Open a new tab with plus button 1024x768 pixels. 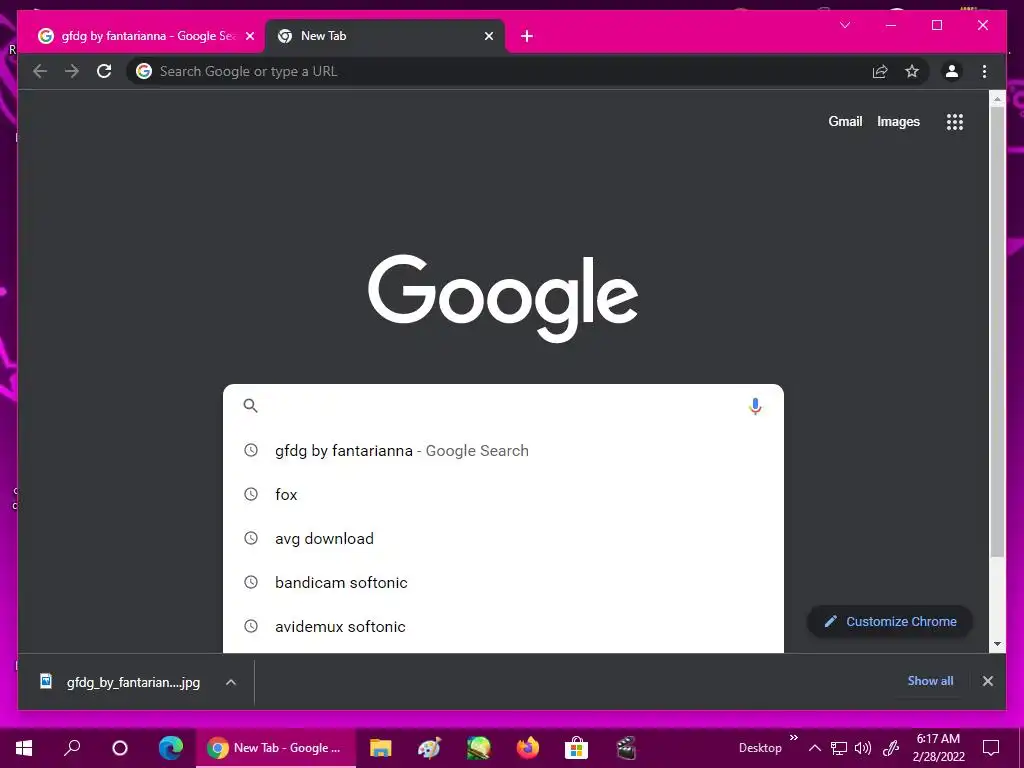coord(527,36)
